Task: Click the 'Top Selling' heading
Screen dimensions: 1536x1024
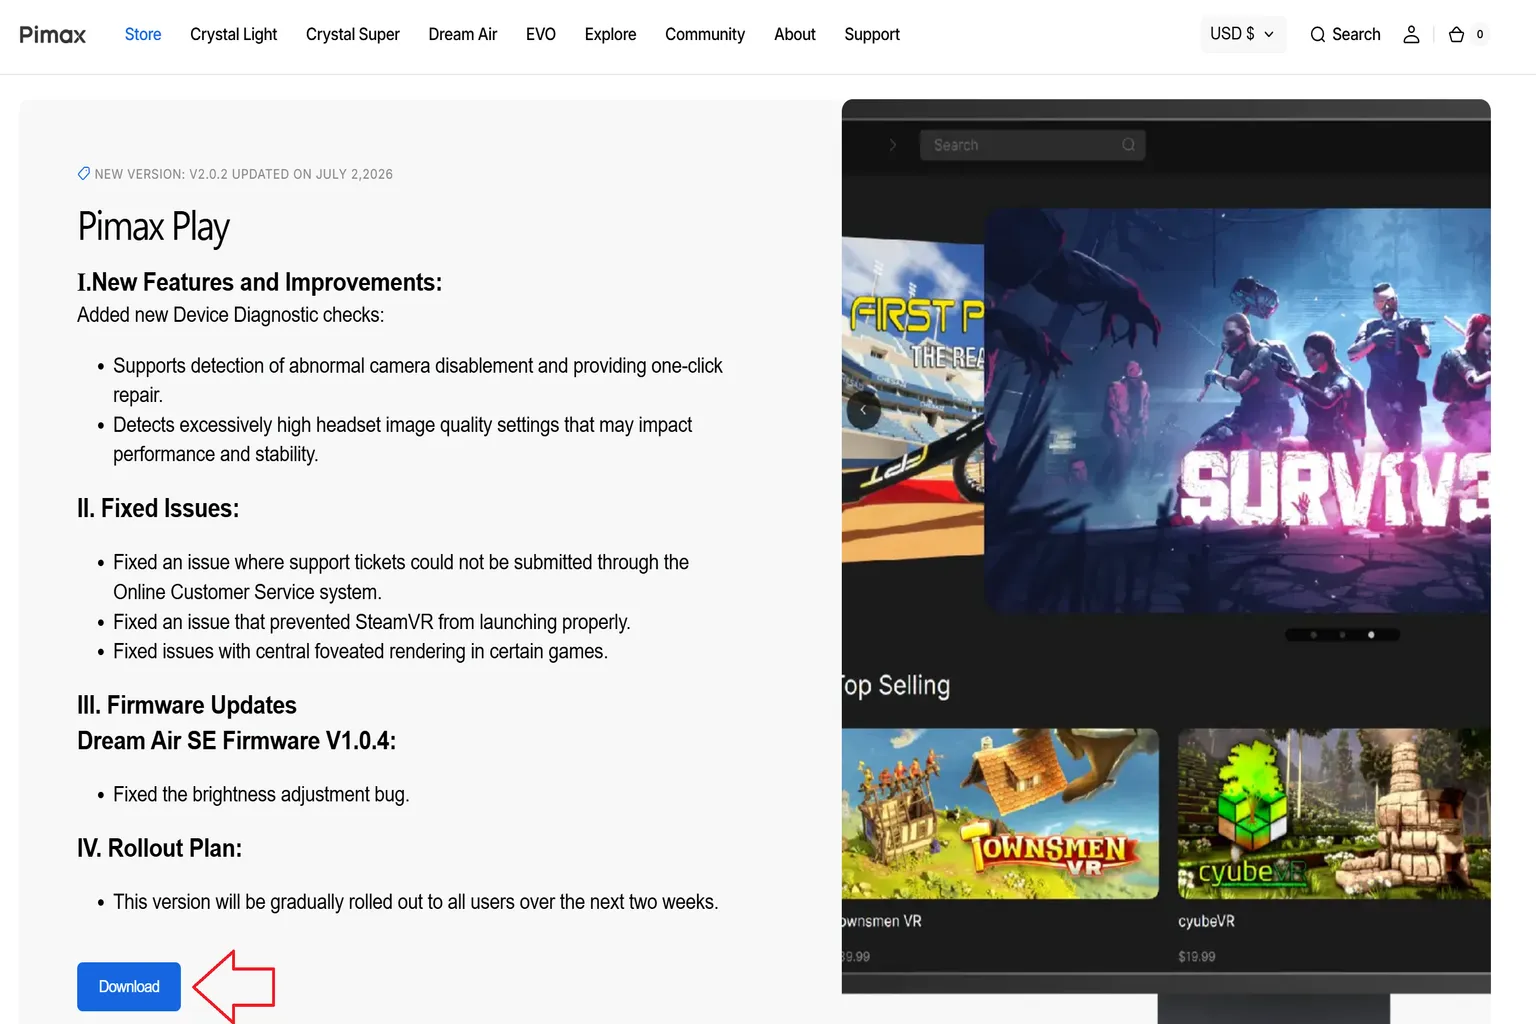Action: coord(896,686)
